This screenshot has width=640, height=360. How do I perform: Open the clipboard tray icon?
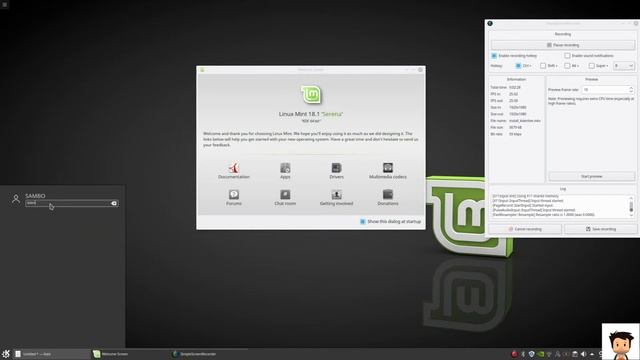click(x=575, y=354)
